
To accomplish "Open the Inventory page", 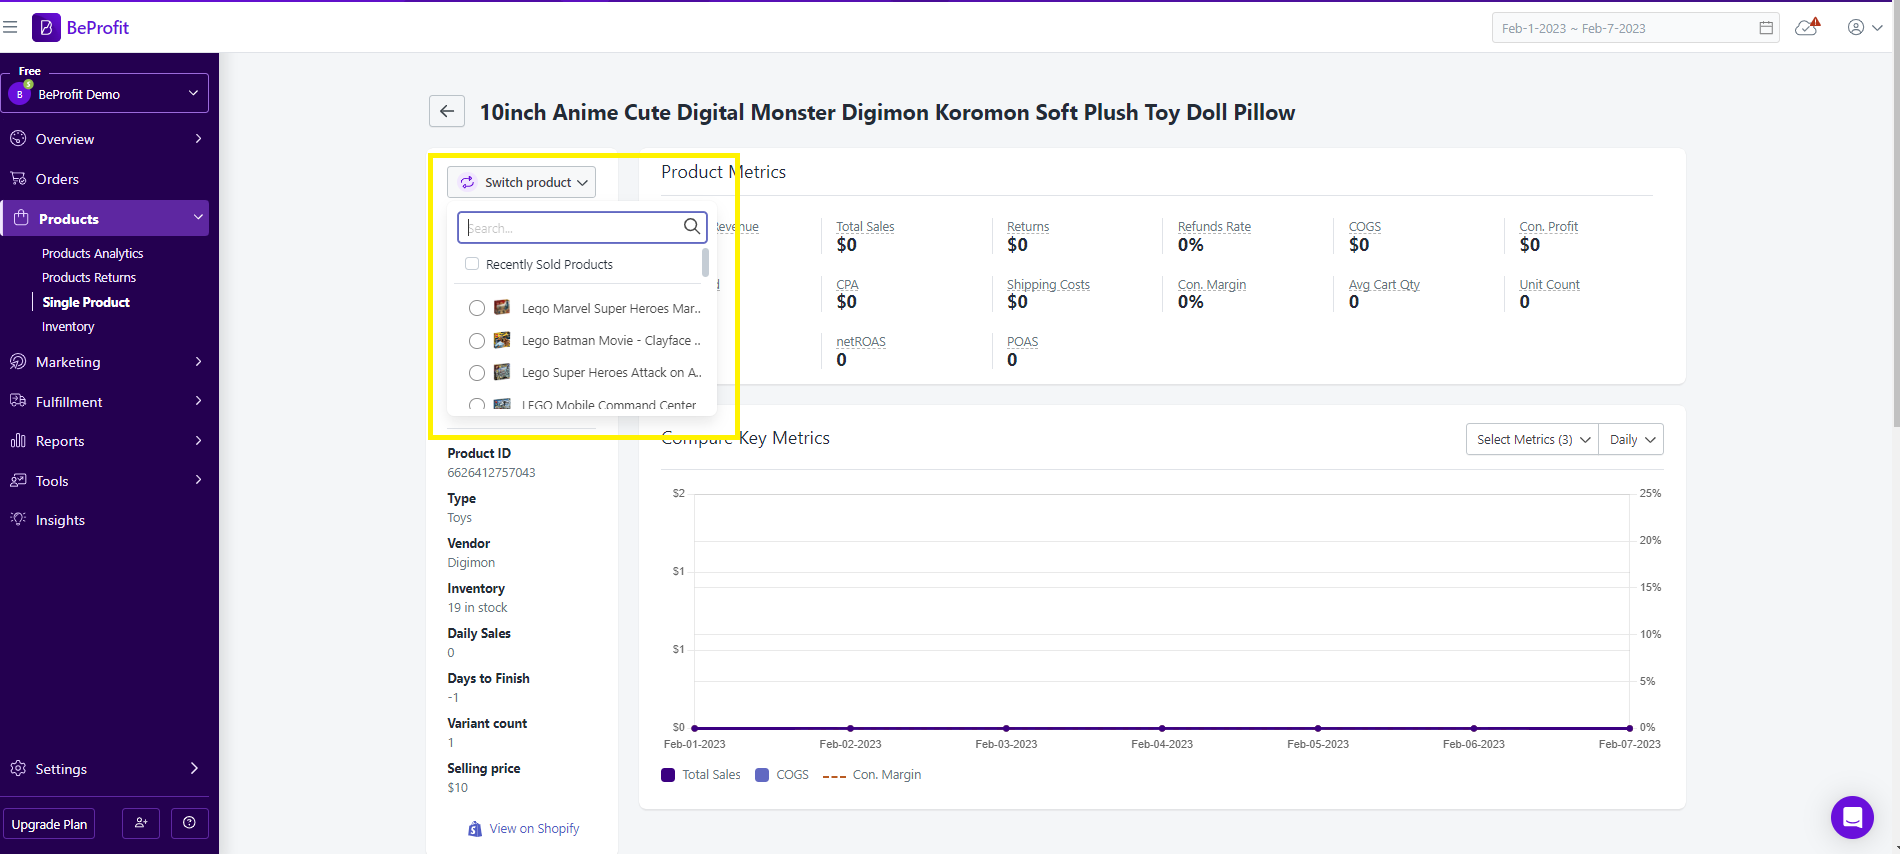I will coord(68,326).
